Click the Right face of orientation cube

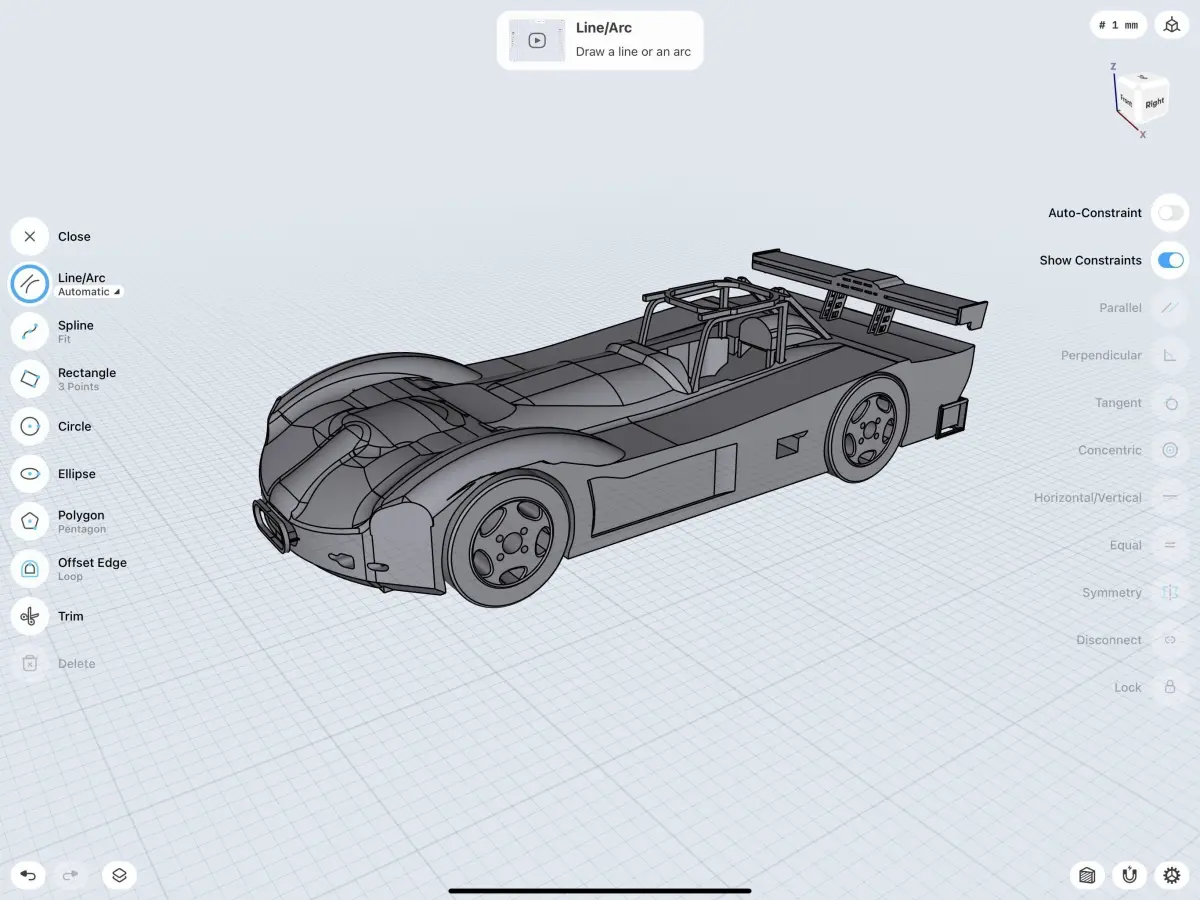click(1155, 103)
